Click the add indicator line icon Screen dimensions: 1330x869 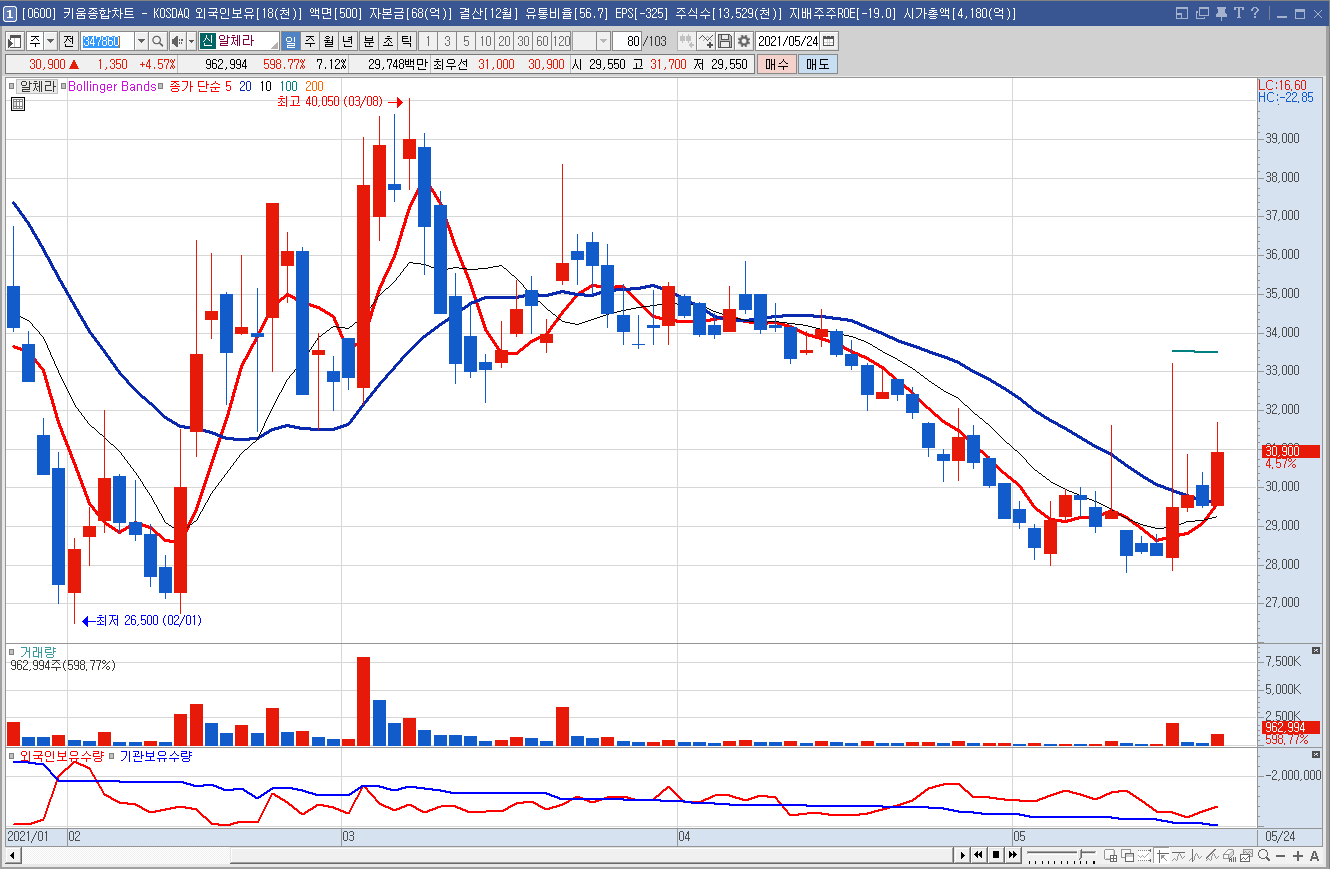point(706,41)
